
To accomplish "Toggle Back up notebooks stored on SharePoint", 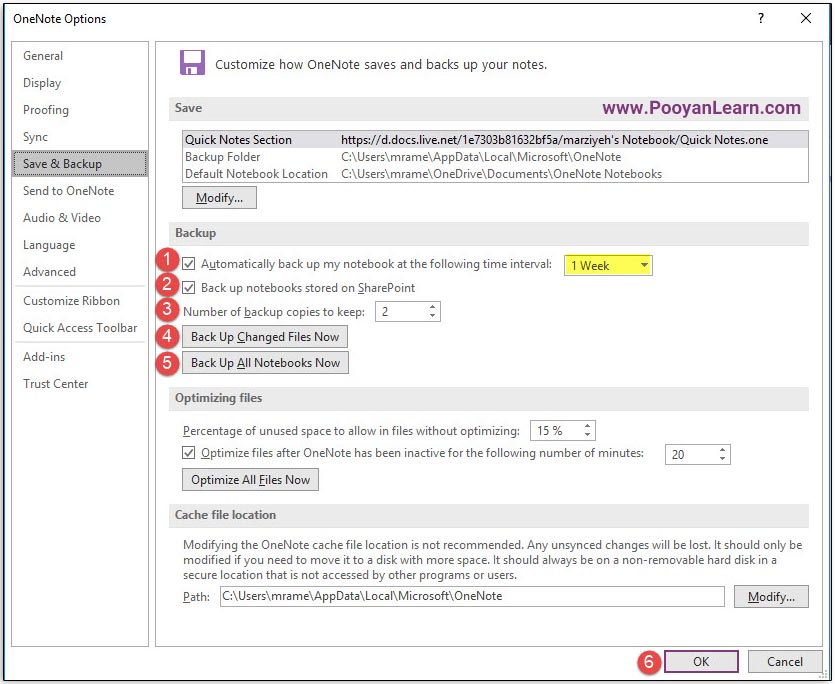I will click(x=189, y=288).
